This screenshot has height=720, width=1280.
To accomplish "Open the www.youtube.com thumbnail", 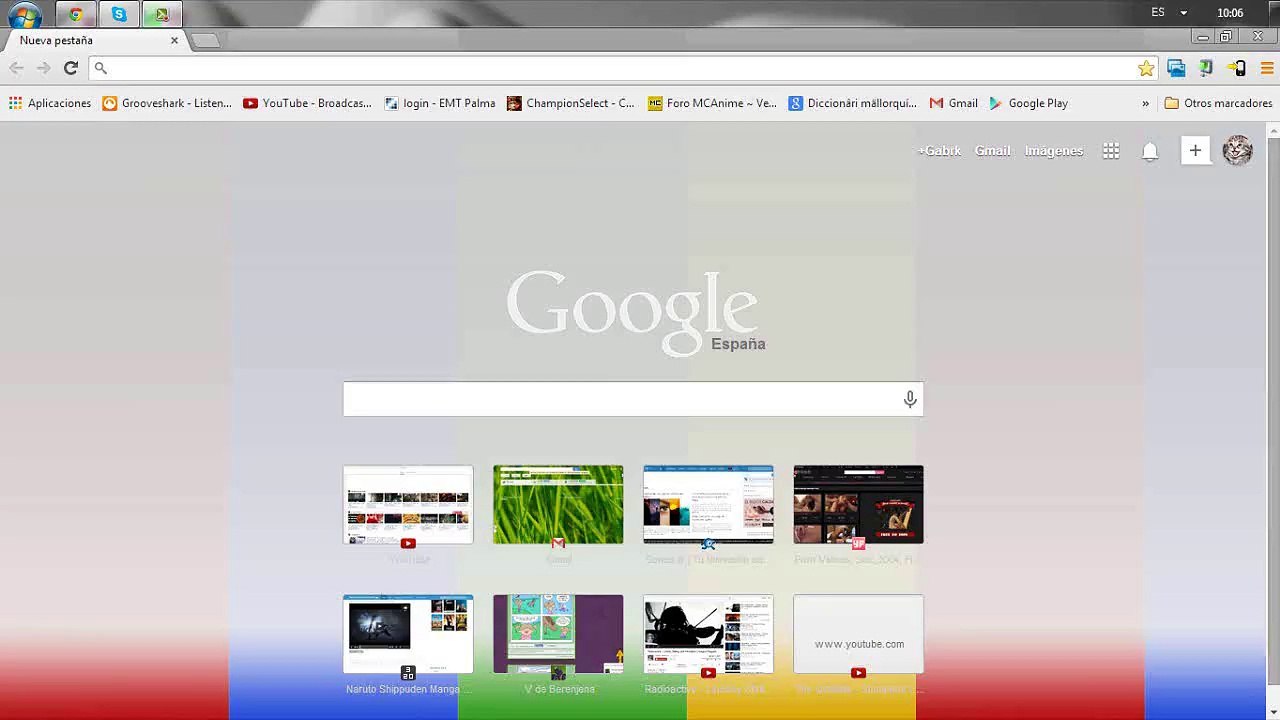I will tap(858, 635).
